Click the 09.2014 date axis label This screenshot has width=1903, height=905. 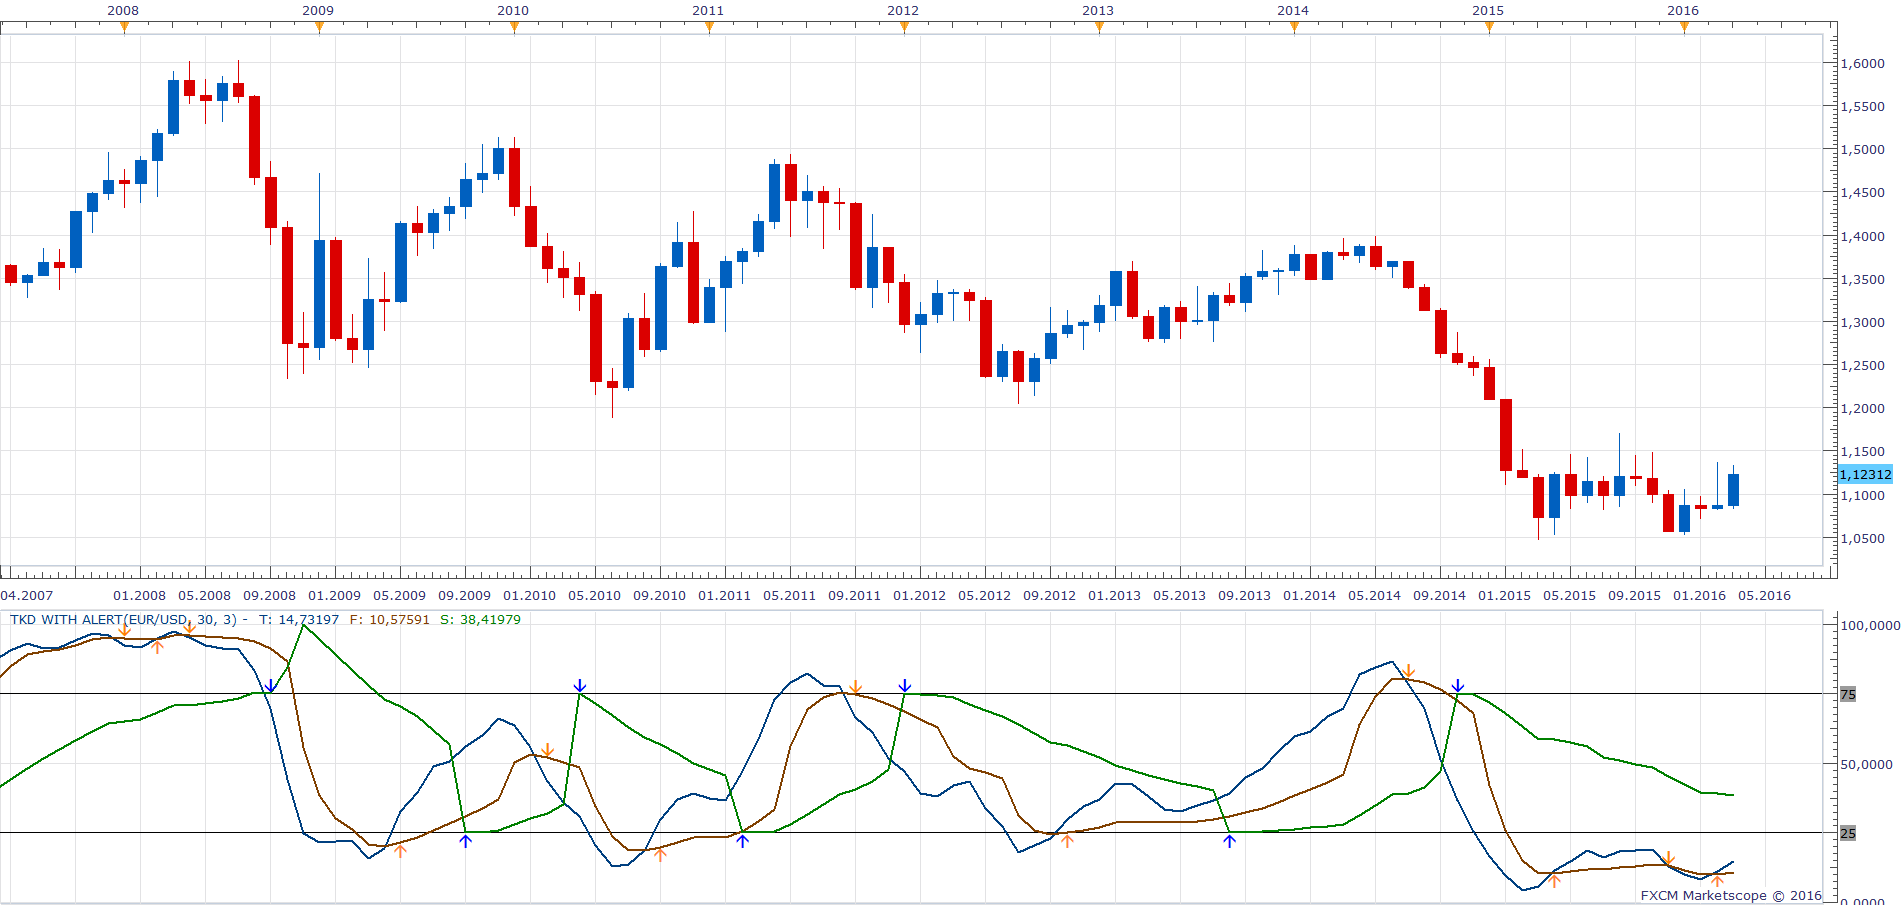[1440, 596]
